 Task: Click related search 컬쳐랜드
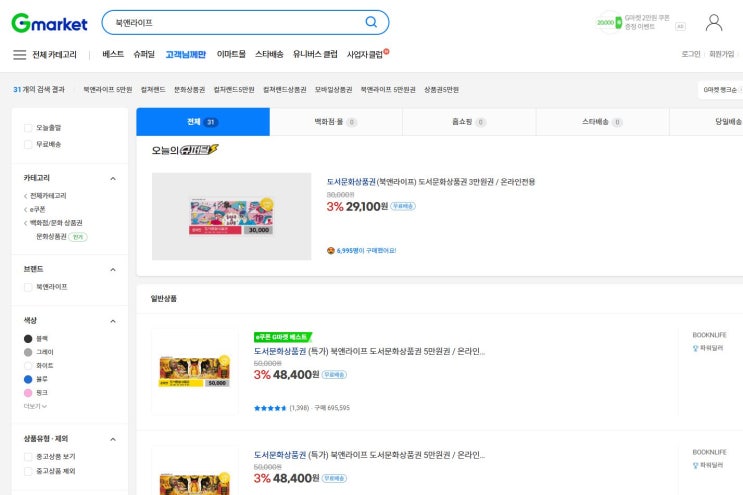coord(153,90)
